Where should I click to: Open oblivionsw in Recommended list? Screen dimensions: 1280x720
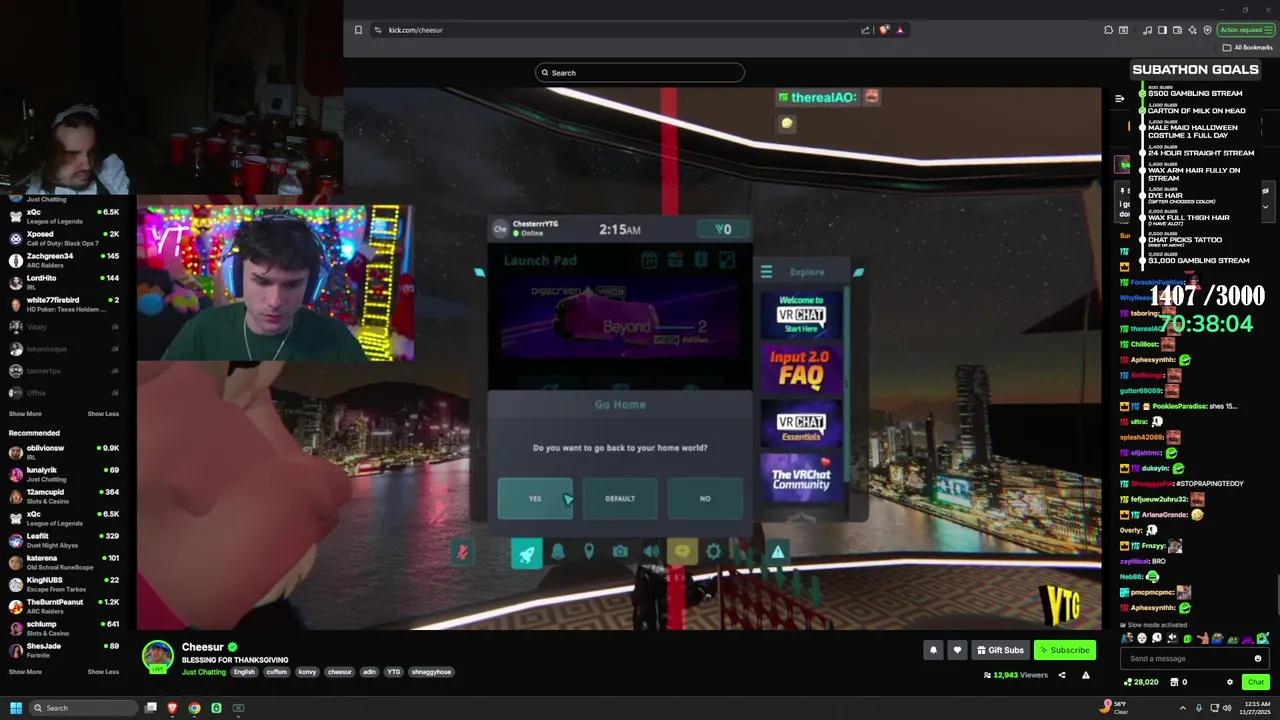[x=66, y=452]
